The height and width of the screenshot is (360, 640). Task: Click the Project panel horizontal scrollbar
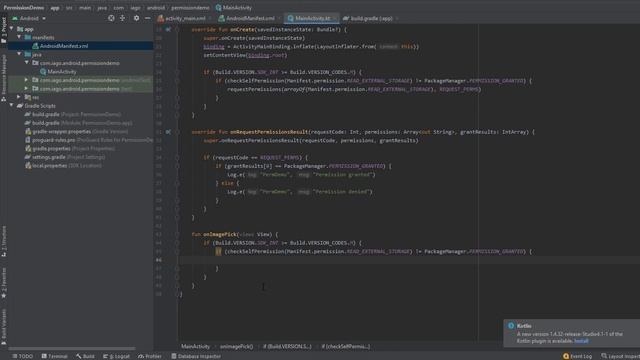coord(72,349)
